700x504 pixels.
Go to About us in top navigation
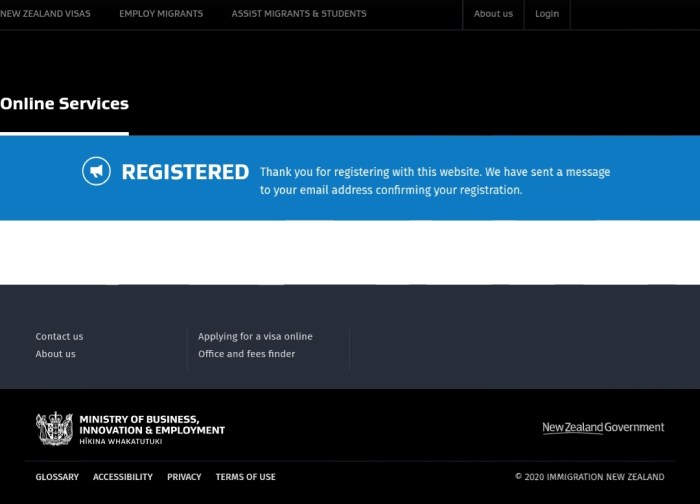coord(493,14)
